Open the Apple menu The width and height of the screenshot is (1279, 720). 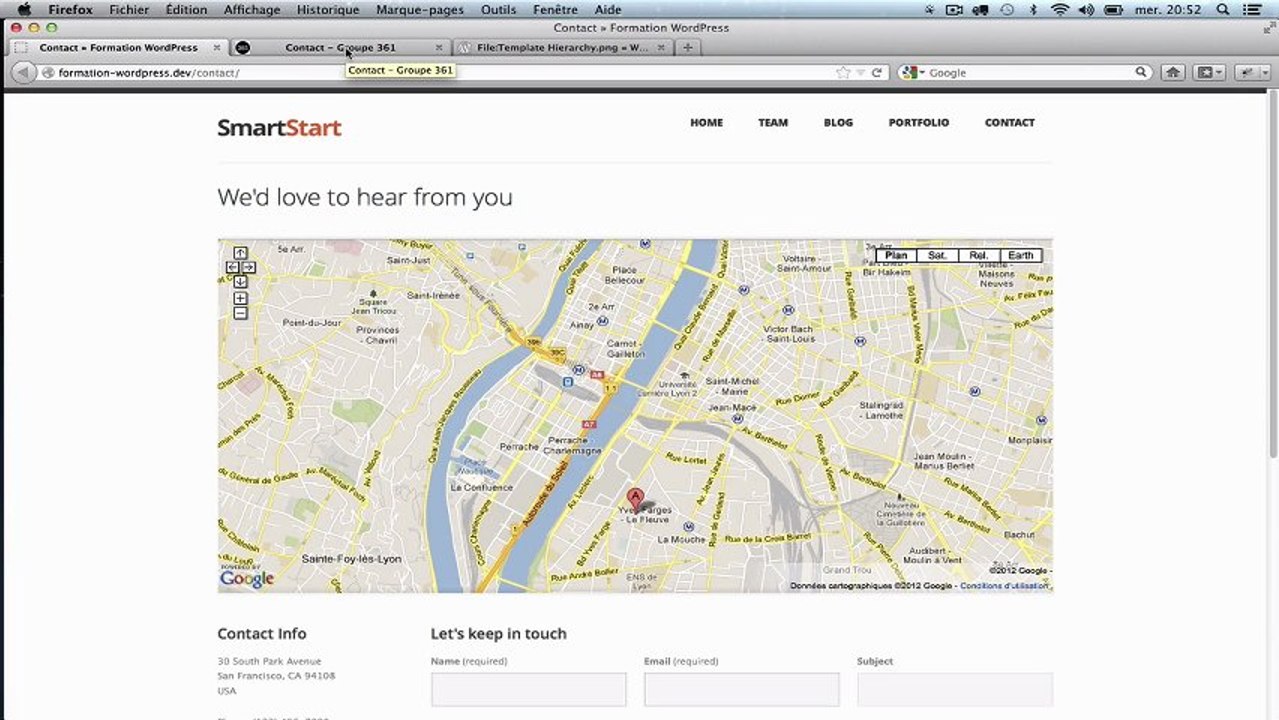click(x=24, y=9)
